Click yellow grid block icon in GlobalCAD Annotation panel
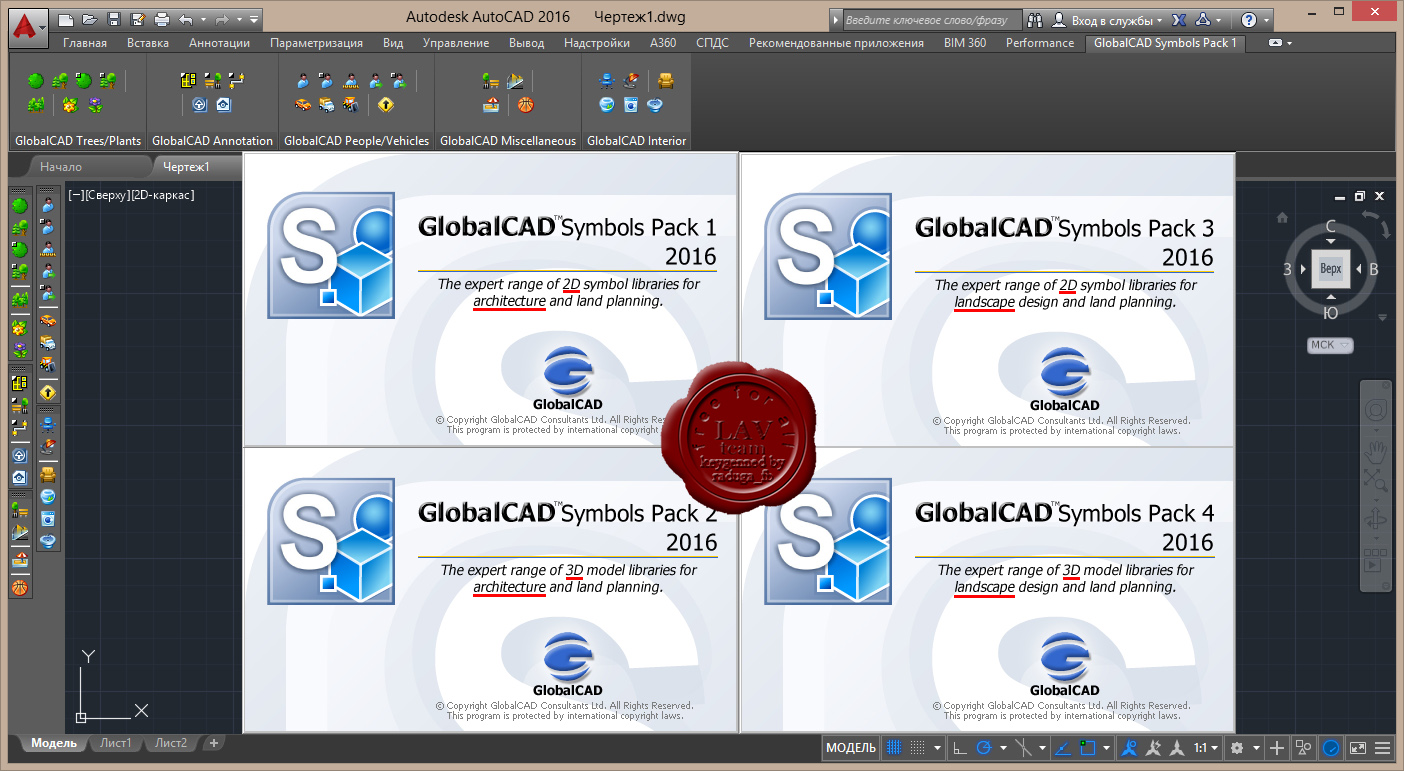This screenshot has width=1404, height=771. (x=188, y=80)
